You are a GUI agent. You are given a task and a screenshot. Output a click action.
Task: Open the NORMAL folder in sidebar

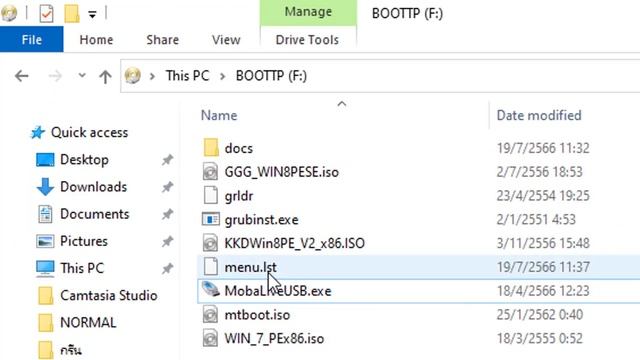(x=88, y=322)
